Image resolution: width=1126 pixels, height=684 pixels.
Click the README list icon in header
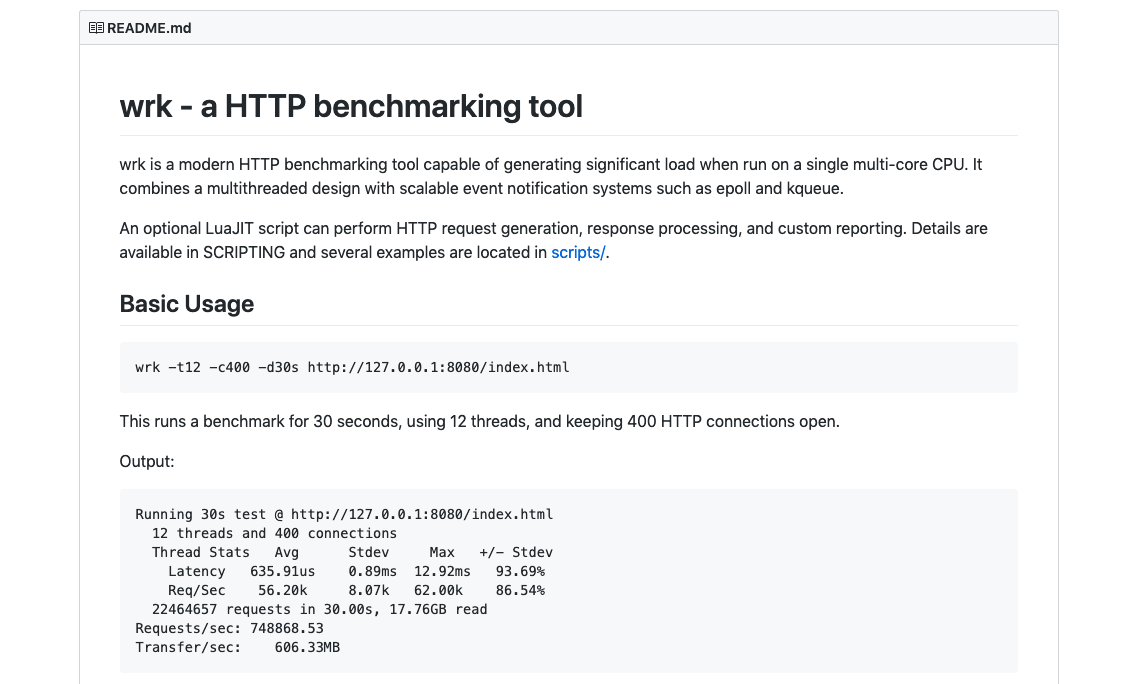[x=96, y=28]
